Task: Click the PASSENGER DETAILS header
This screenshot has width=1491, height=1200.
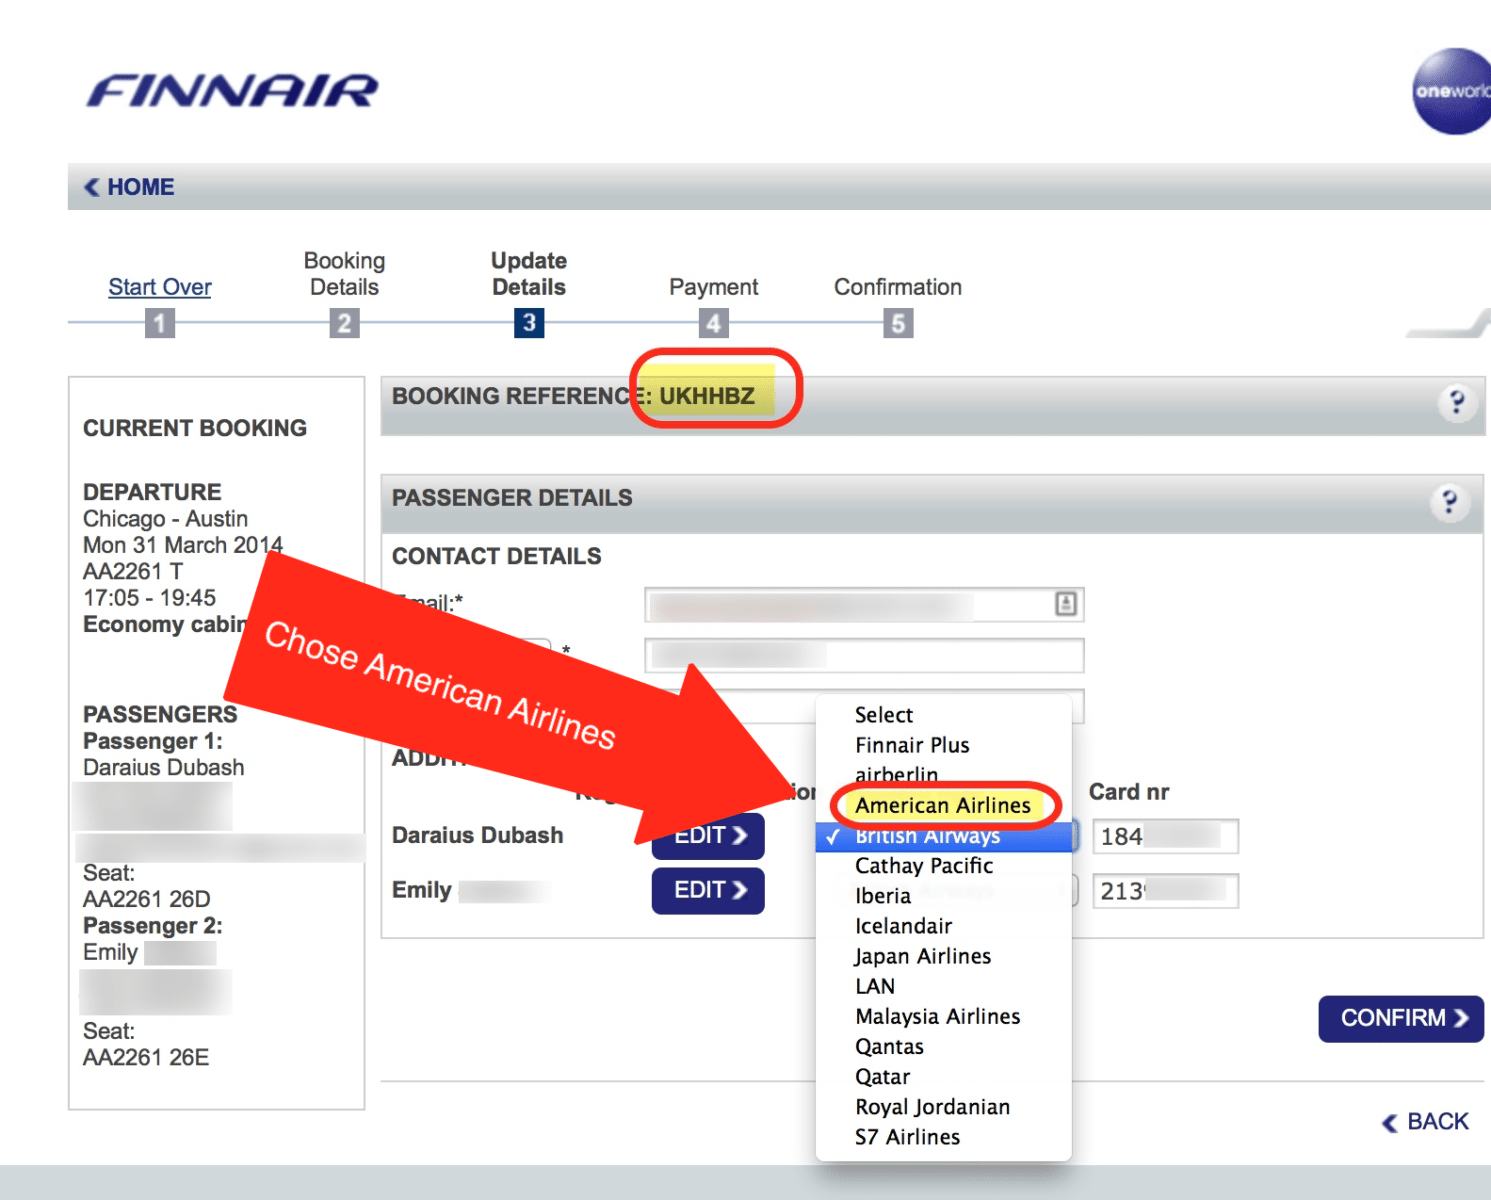Action: 512,498
